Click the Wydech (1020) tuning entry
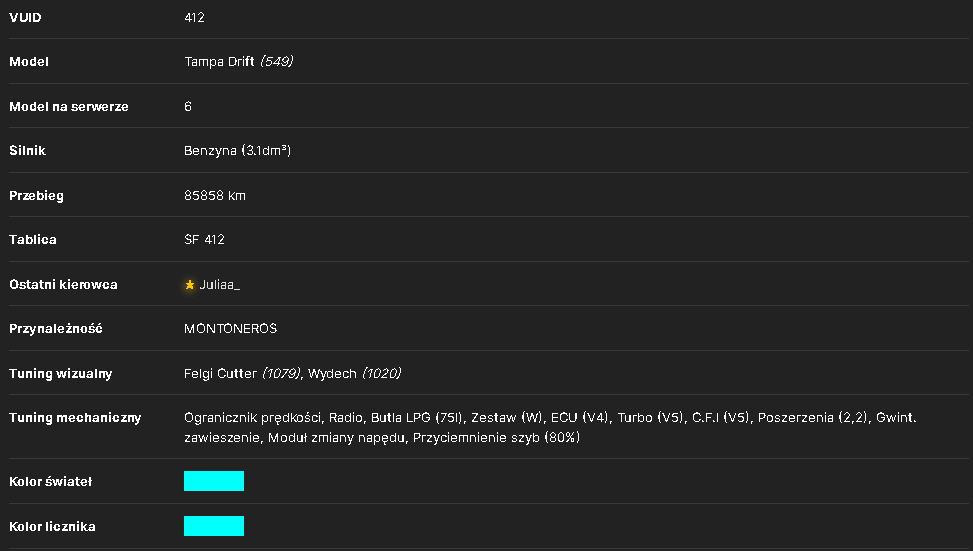 click(354, 374)
